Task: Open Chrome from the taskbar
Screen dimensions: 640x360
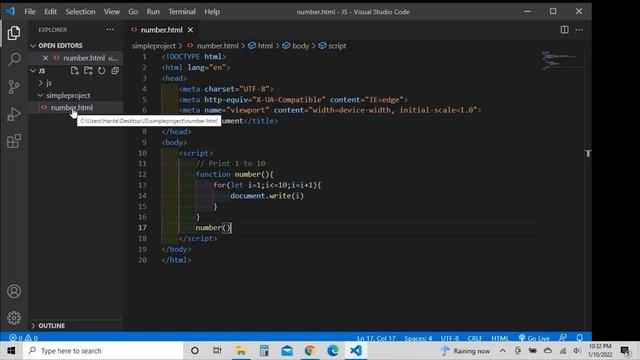Action: click(310, 351)
